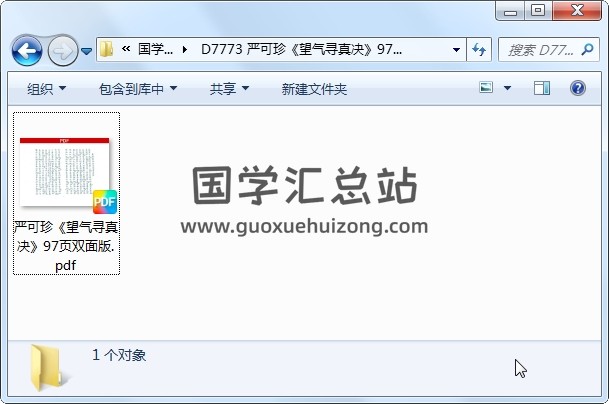The width and height of the screenshot is (609, 404).
Task: Open recent pages dropdown beside navigation arrows
Action: click(86, 51)
